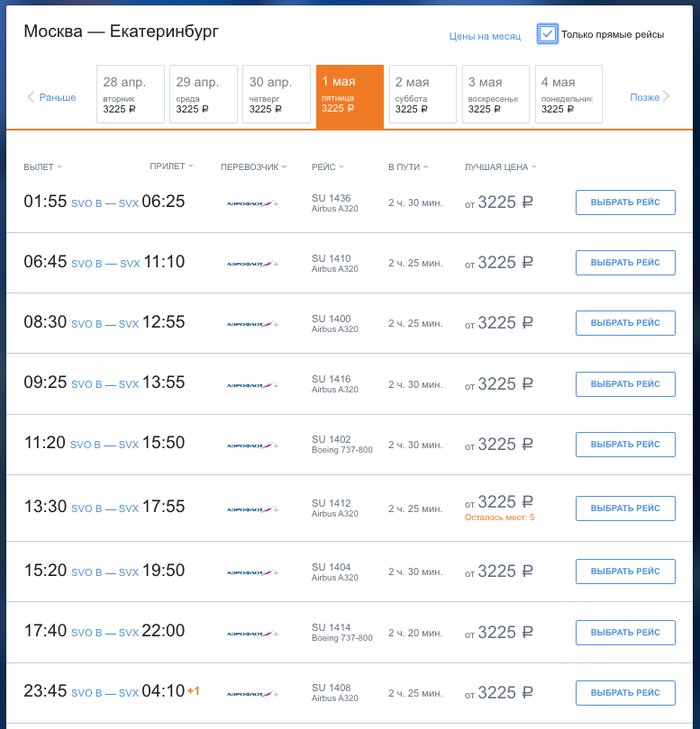Click the Aeroflot logo for flight SU 1414

pos(251,633)
